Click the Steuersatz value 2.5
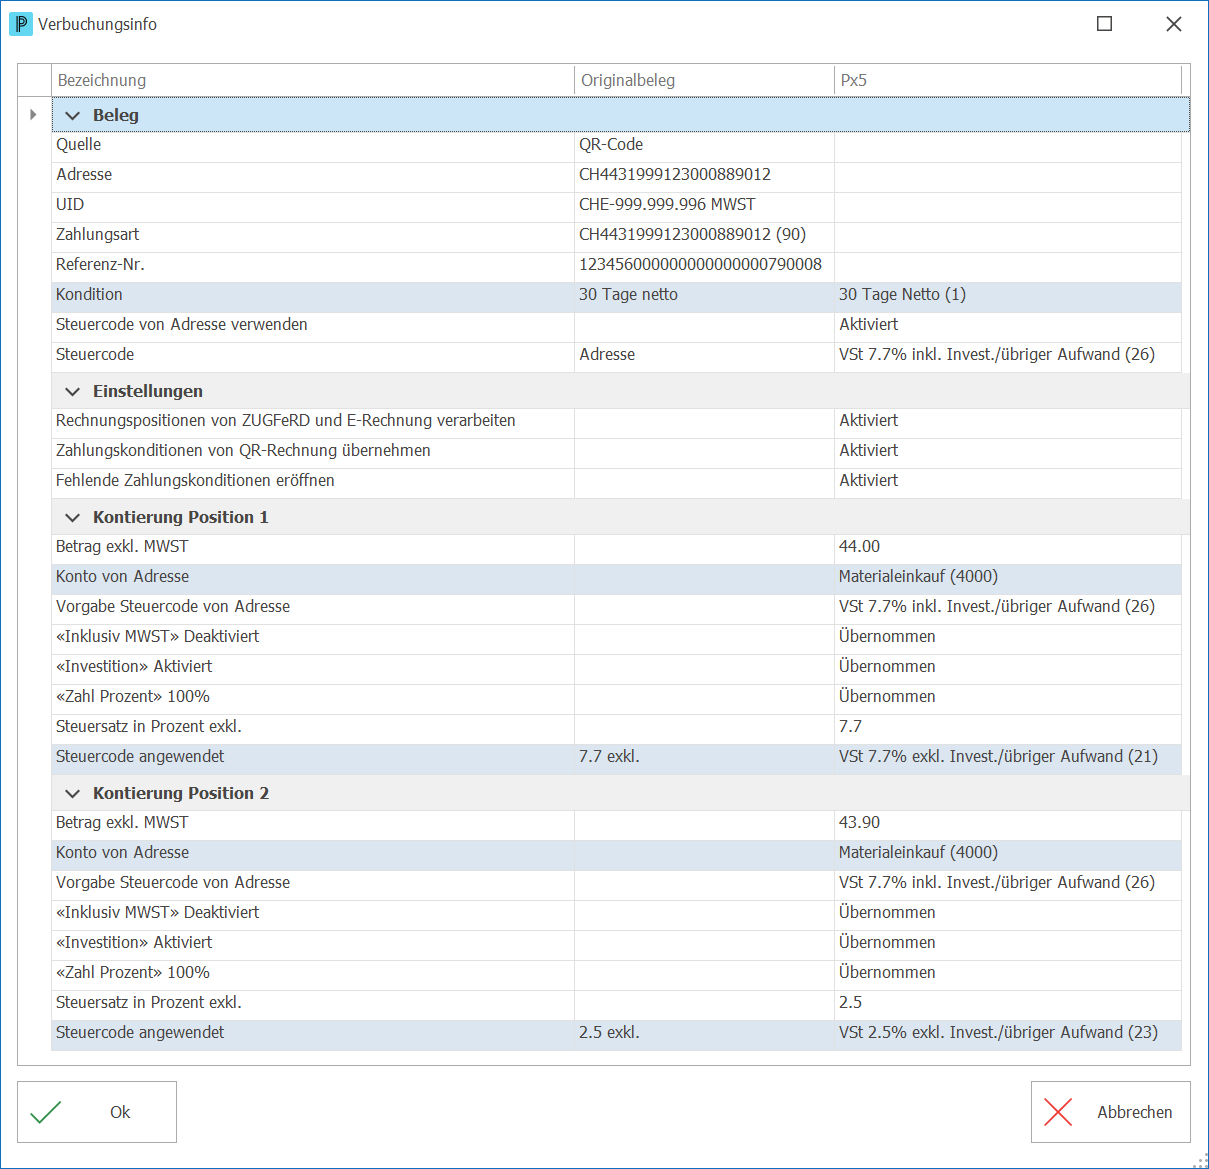This screenshot has width=1209, height=1169. pyautogui.click(x=850, y=1003)
